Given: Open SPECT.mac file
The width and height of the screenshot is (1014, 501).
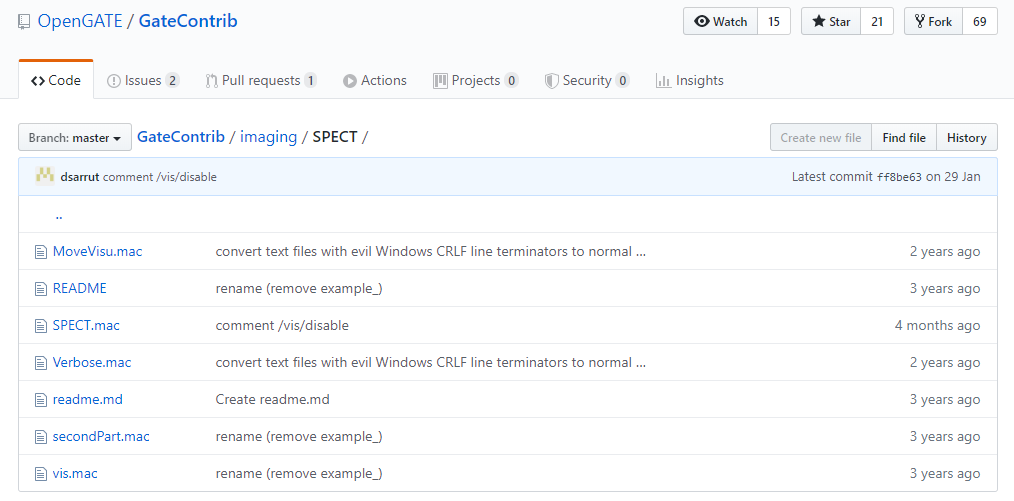Looking at the screenshot, I should pyautogui.click(x=86, y=325).
